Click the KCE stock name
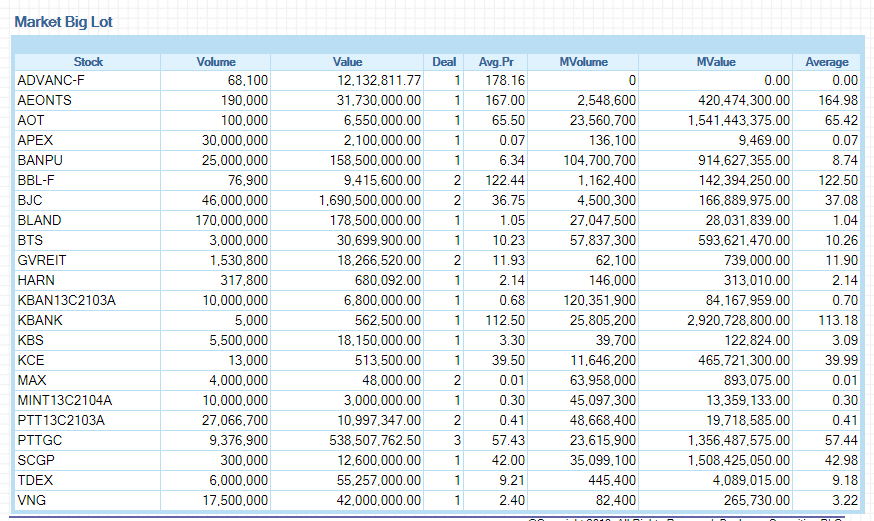Screen dimensions: 874x521 click(31, 361)
